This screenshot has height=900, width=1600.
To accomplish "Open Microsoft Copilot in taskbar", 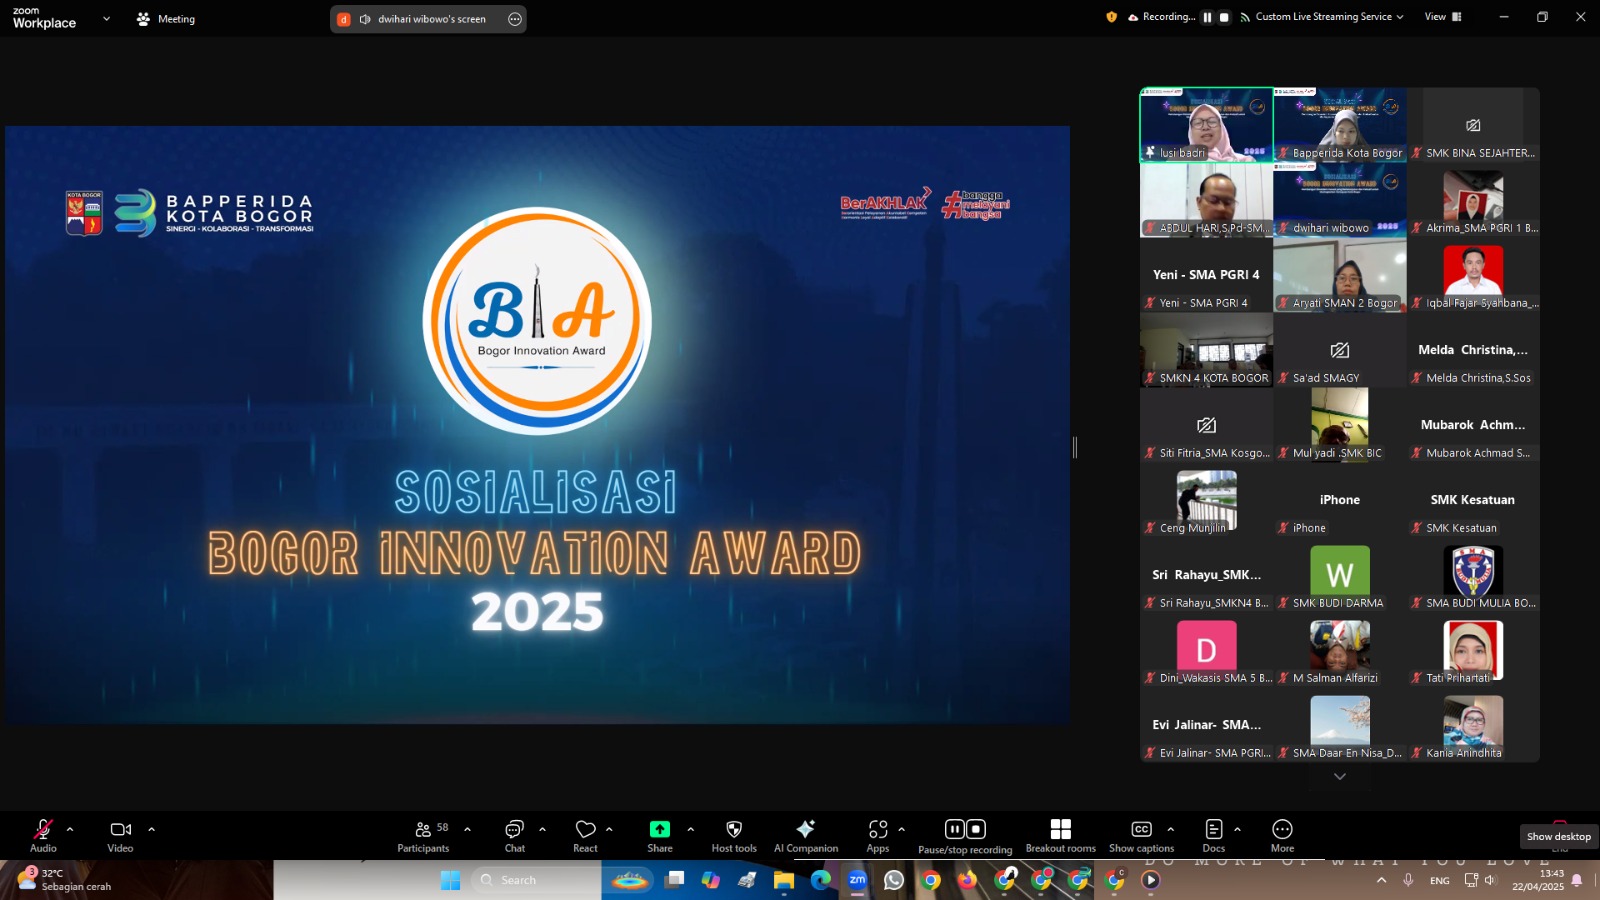I will click(x=710, y=880).
